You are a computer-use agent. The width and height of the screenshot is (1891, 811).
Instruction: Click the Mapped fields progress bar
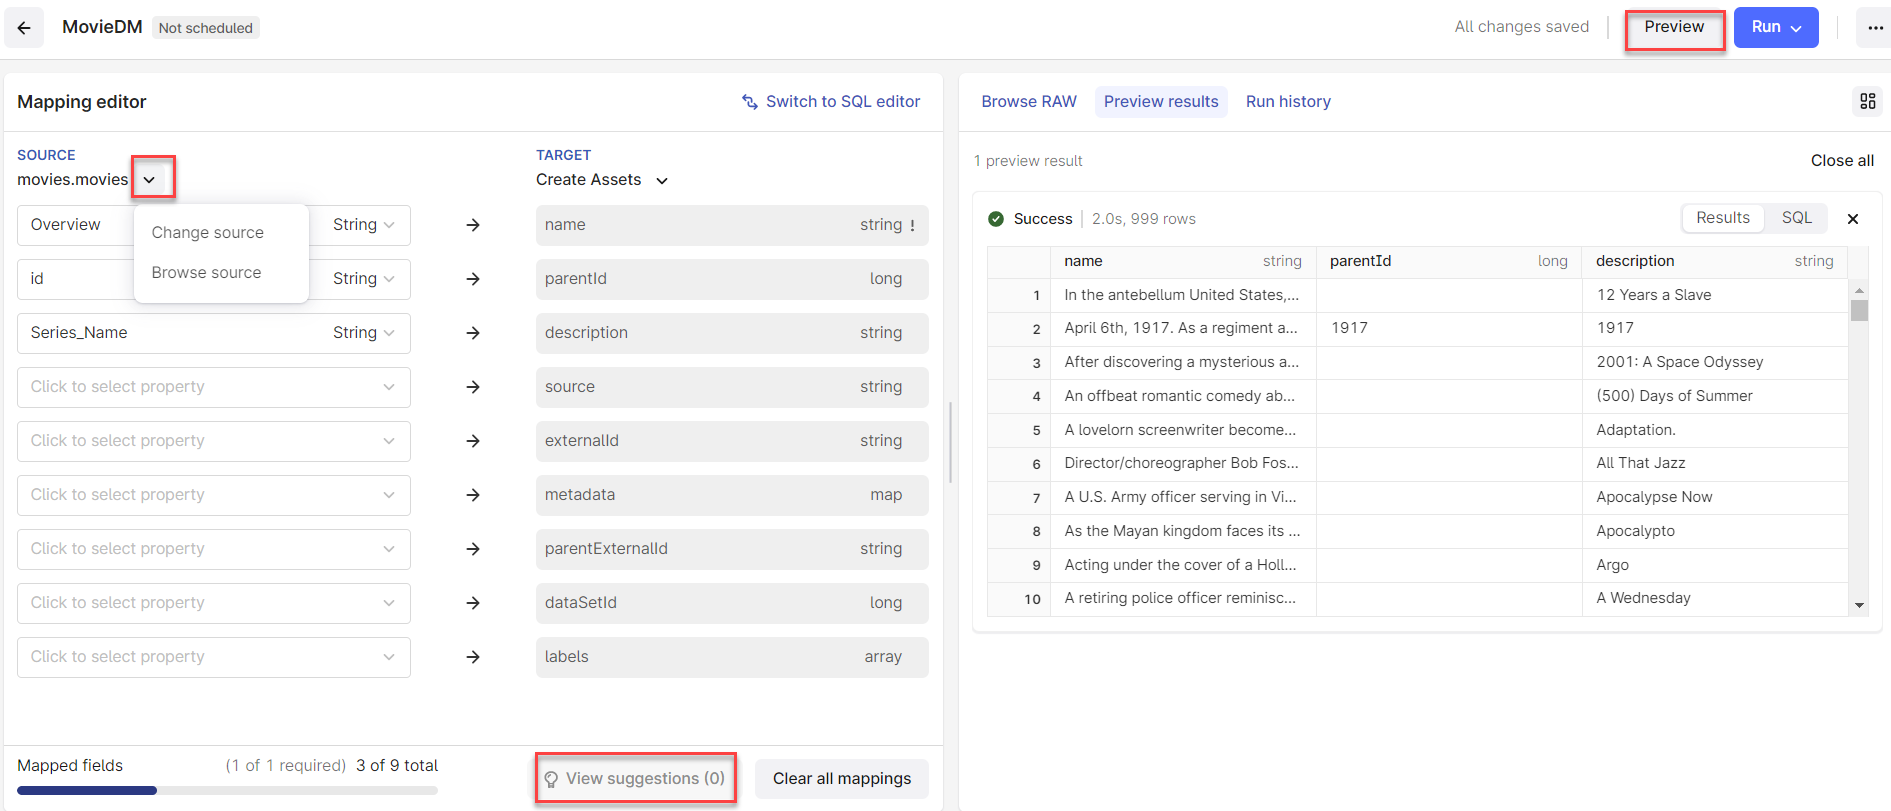[x=227, y=791]
